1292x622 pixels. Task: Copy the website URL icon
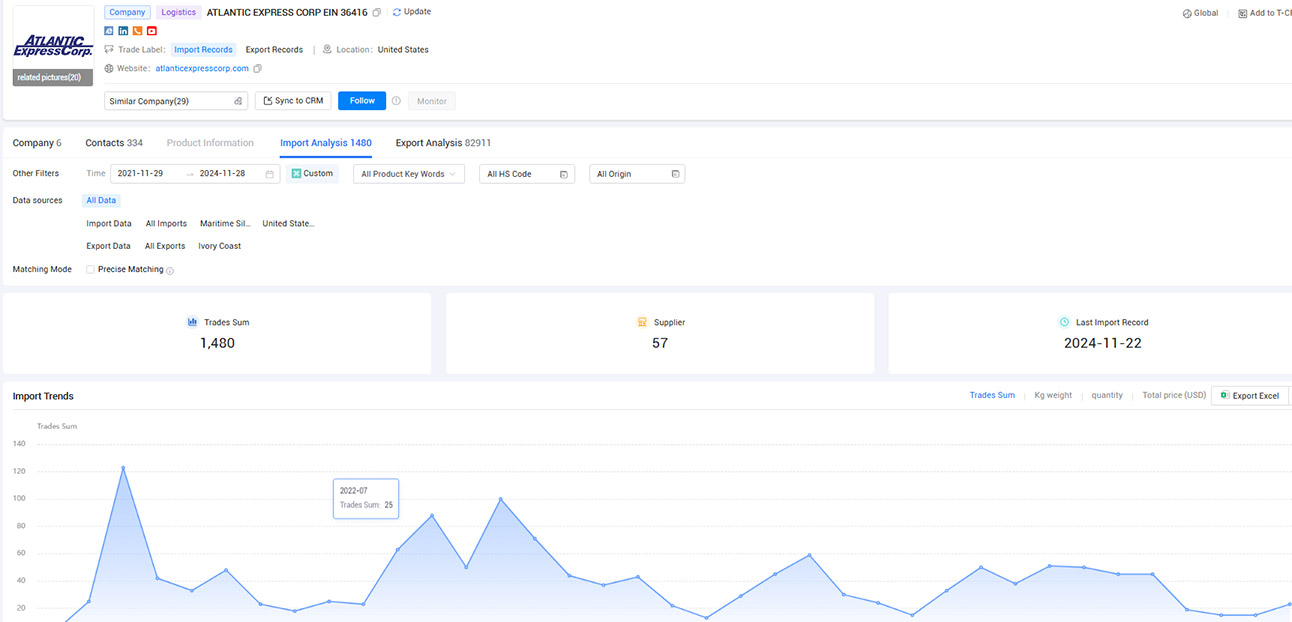click(257, 69)
